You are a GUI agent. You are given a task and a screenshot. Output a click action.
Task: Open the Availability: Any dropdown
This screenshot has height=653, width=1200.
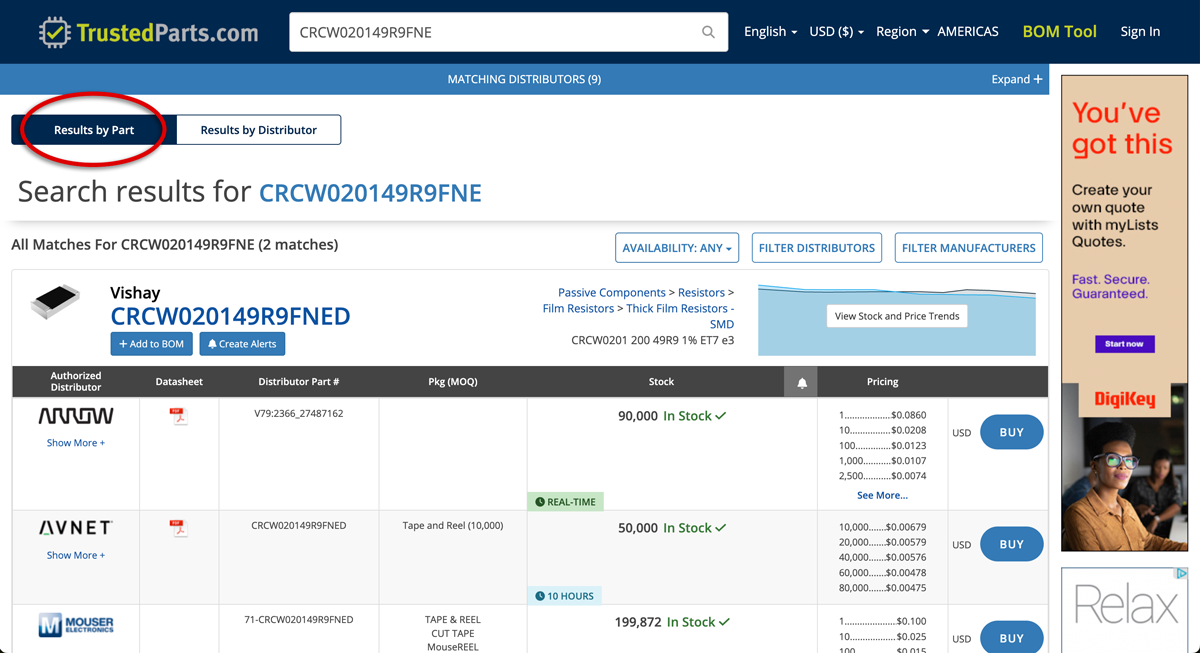point(677,248)
